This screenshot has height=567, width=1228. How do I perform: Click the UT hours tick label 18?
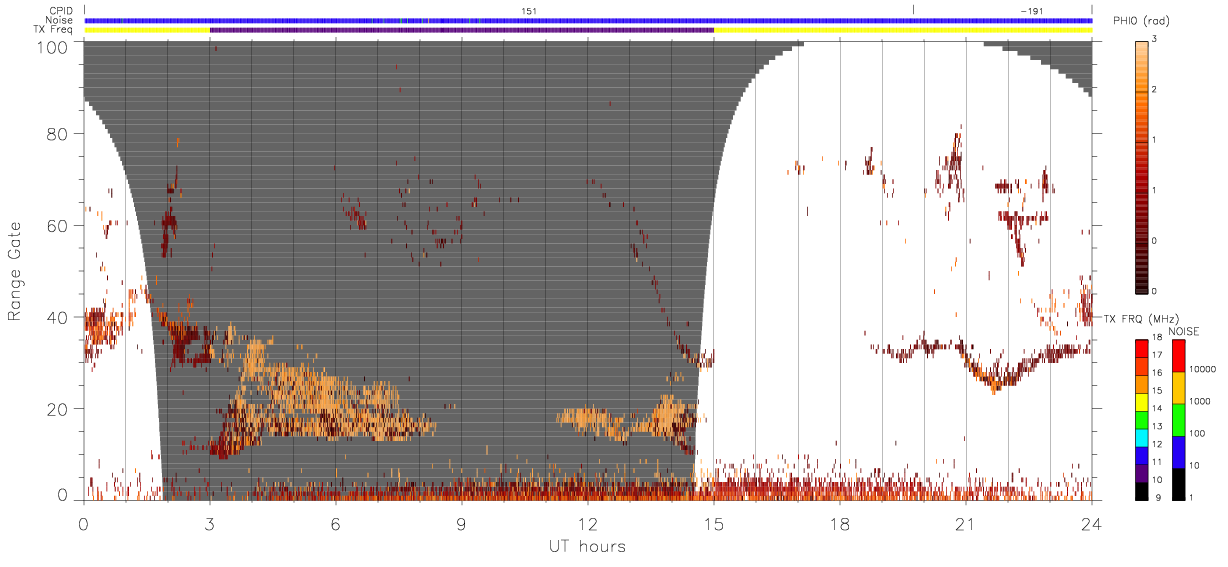[840, 525]
